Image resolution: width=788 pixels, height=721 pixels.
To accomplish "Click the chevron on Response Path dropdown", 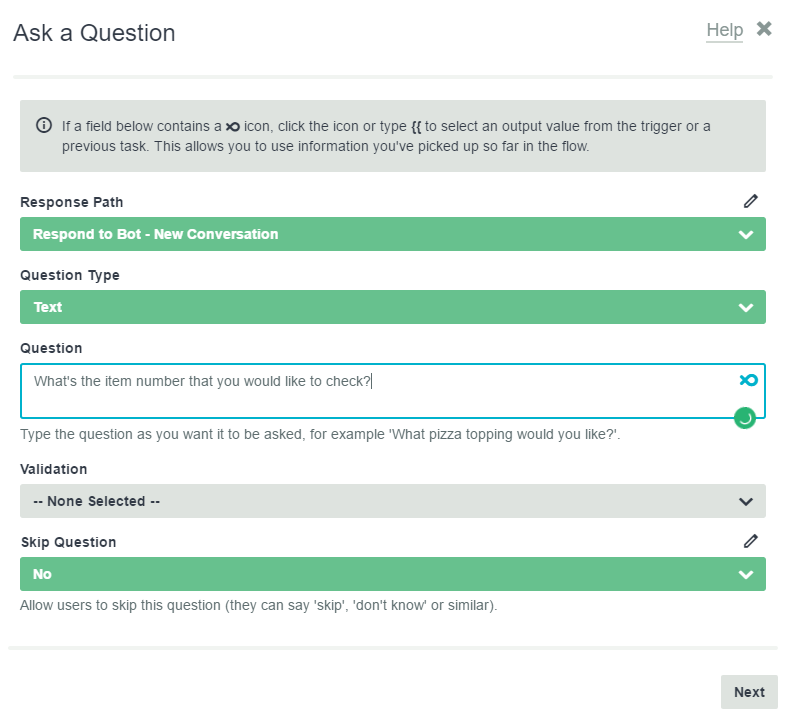I will click(746, 235).
